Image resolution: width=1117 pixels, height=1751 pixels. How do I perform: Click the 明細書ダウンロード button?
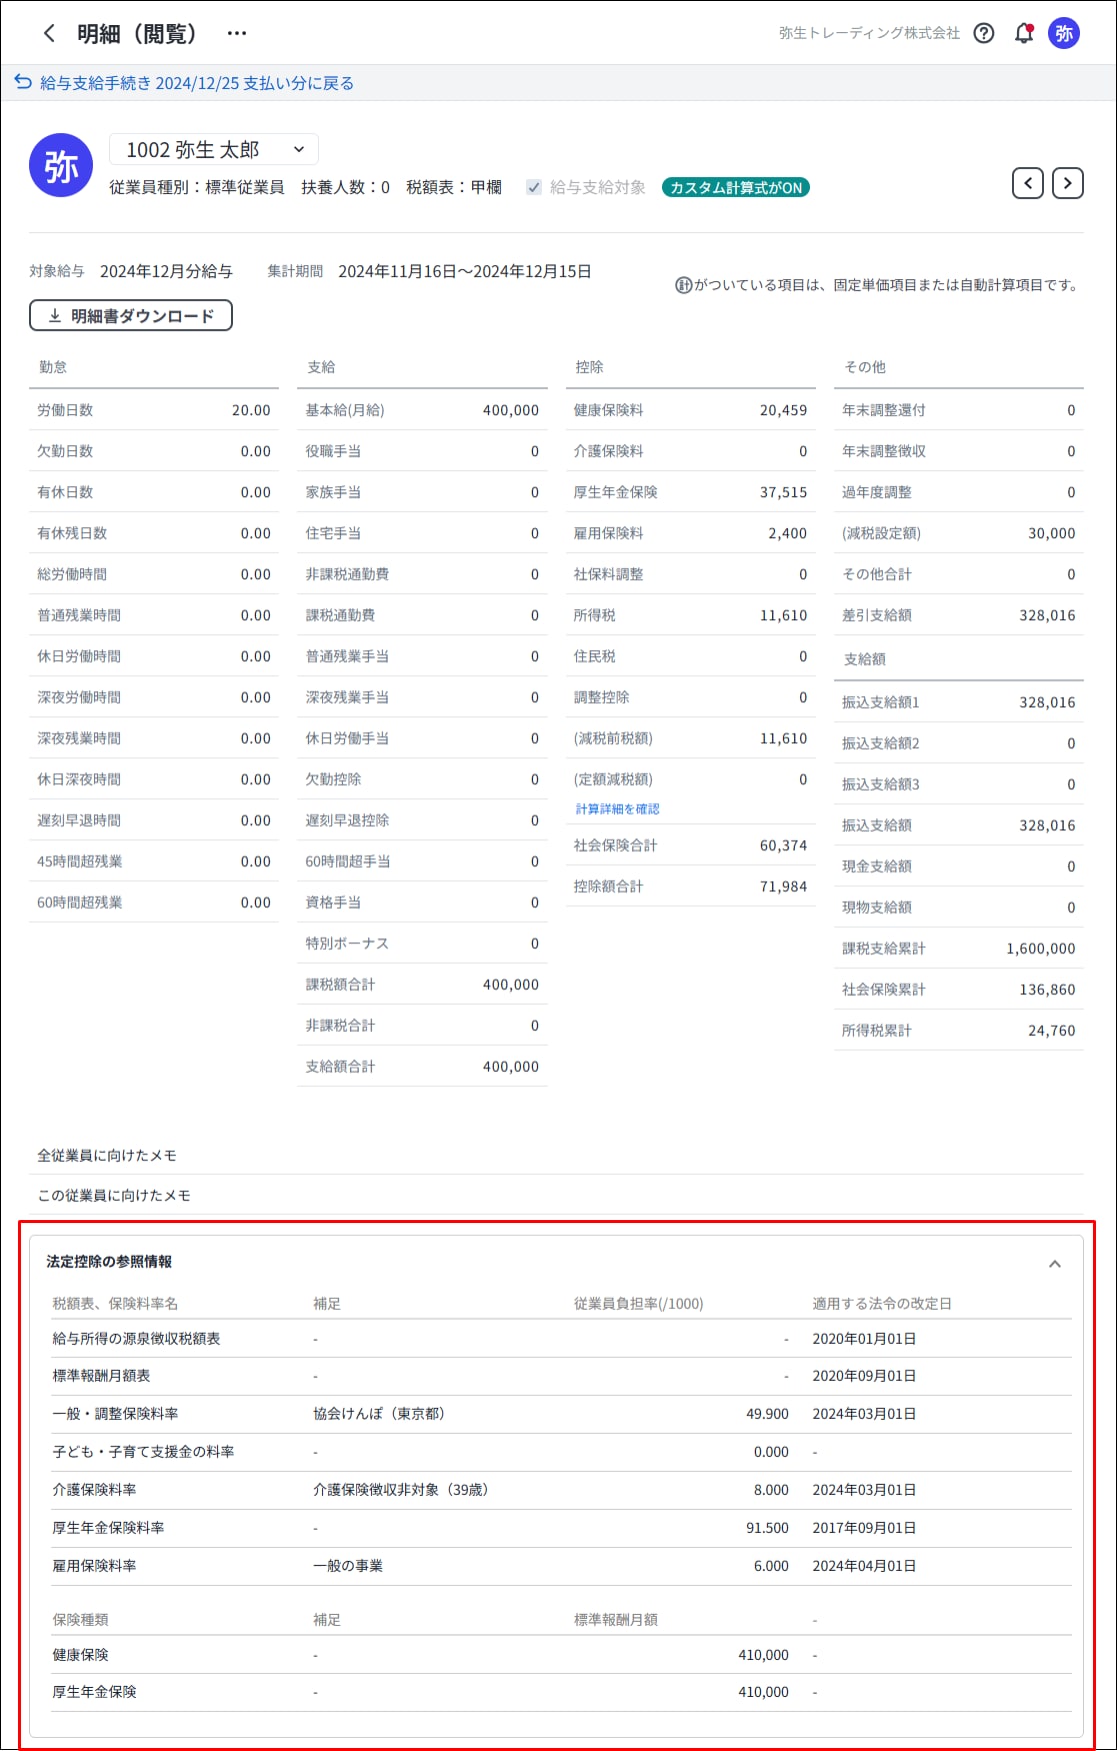131,316
